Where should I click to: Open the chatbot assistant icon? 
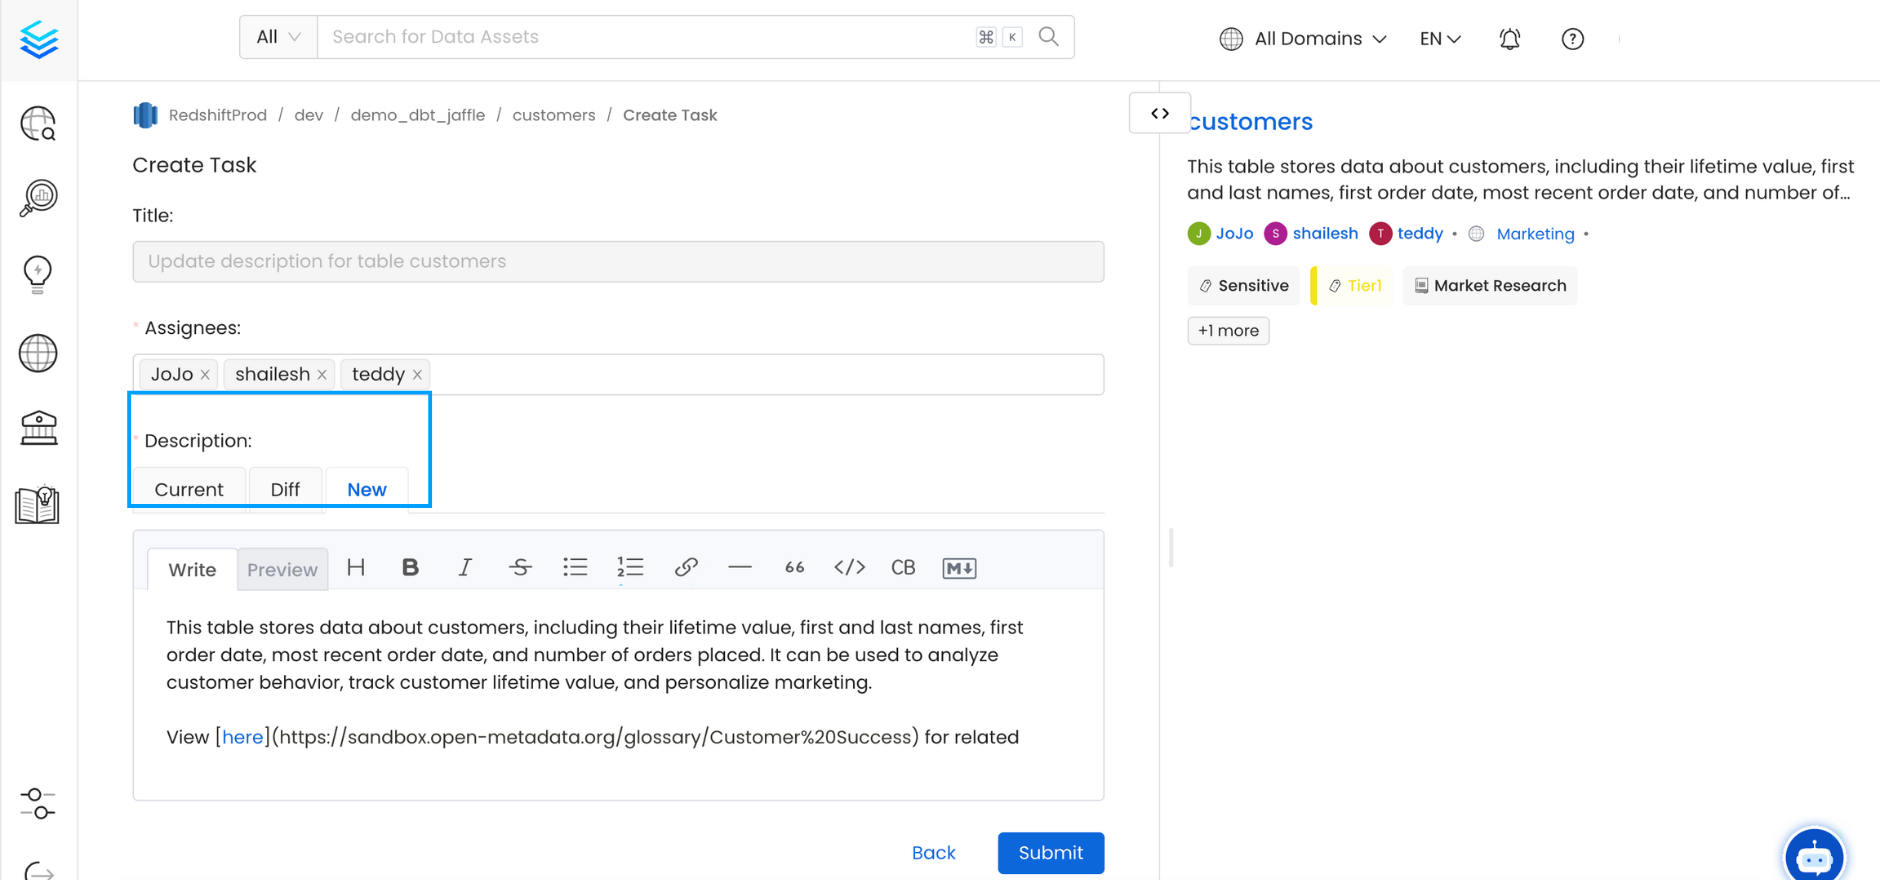tap(1814, 856)
